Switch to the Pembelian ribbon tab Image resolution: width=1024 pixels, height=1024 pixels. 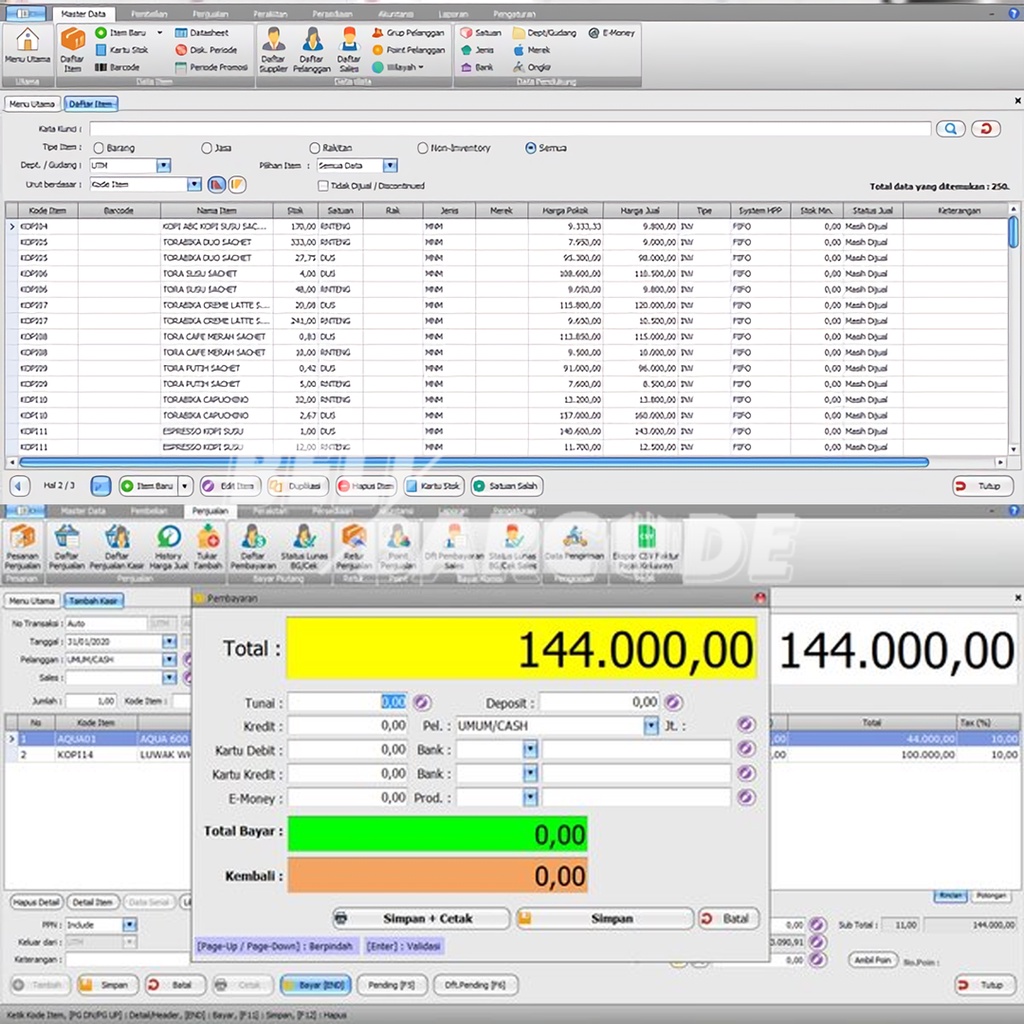click(149, 14)
